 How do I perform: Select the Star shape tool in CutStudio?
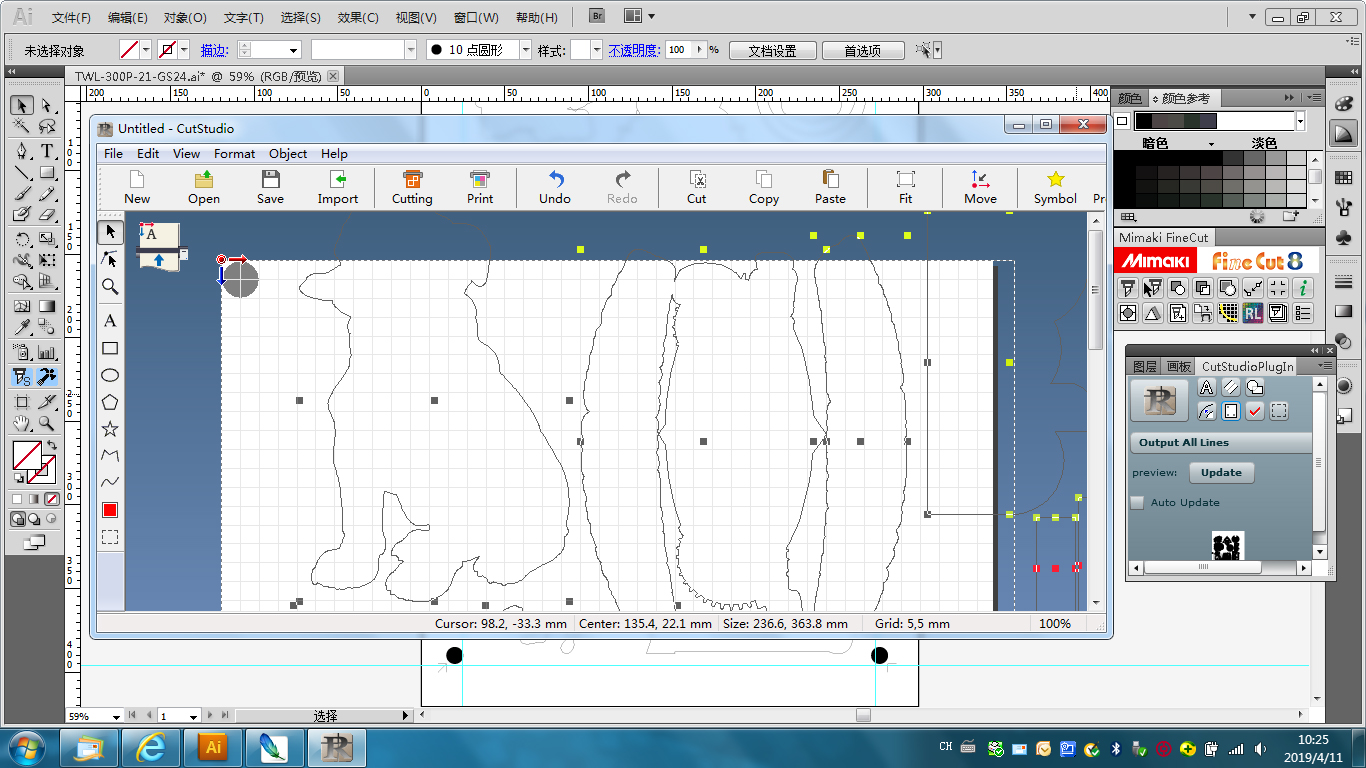pyautogui.click(x=110, y=429)
